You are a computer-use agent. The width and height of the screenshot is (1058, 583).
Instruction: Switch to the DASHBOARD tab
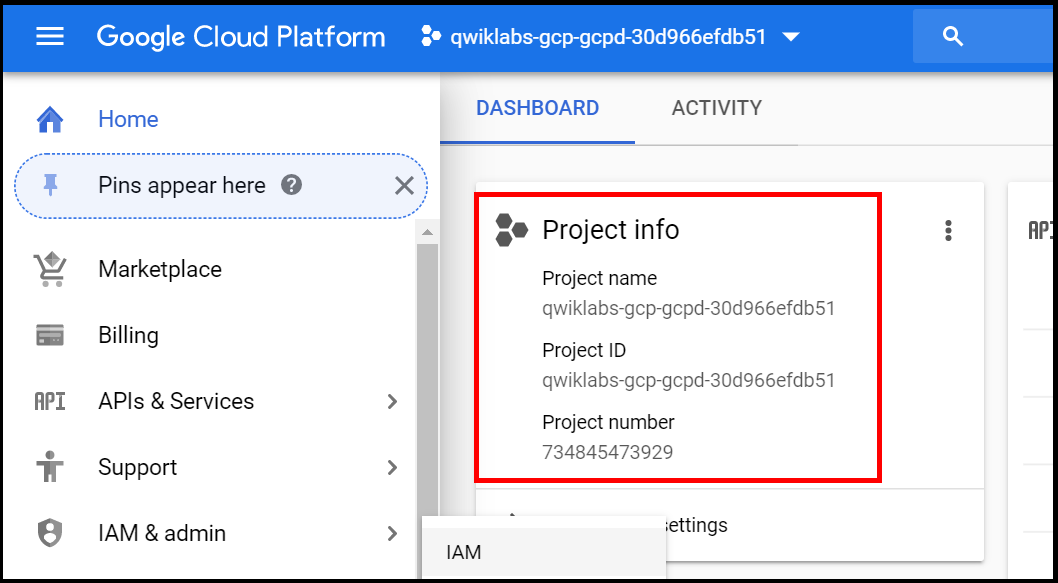[x=538, y=108]
